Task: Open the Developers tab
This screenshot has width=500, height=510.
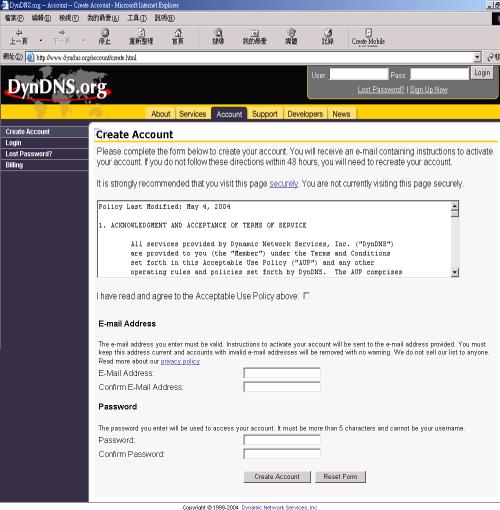Action: (305, 114)
